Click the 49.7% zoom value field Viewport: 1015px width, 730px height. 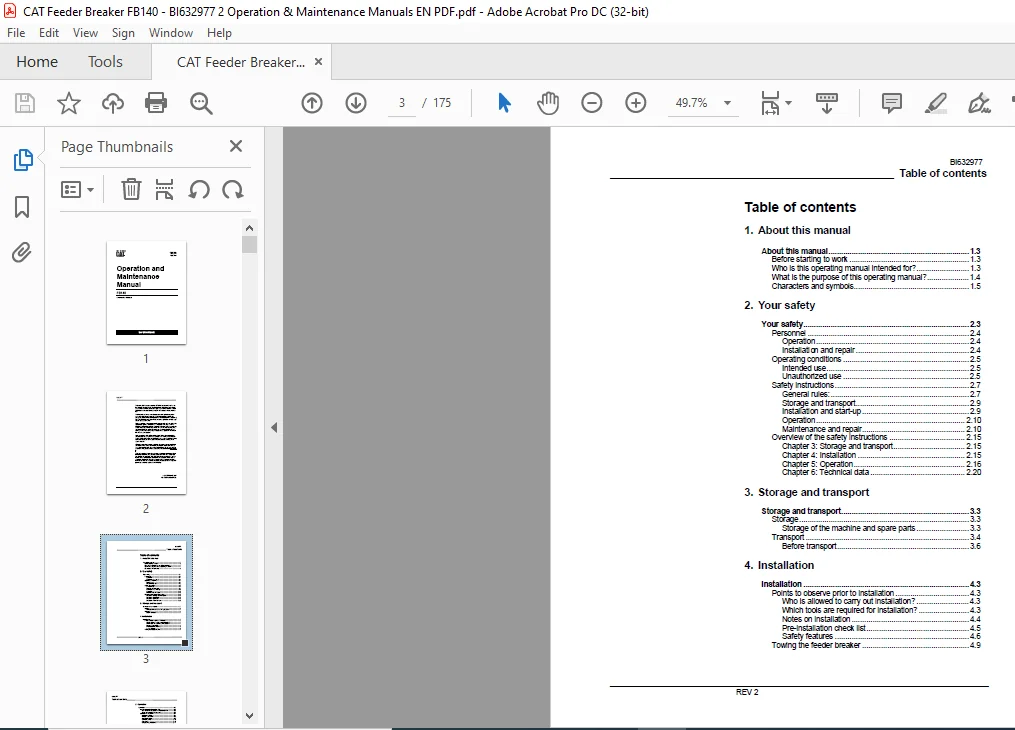tap(691, 103)
